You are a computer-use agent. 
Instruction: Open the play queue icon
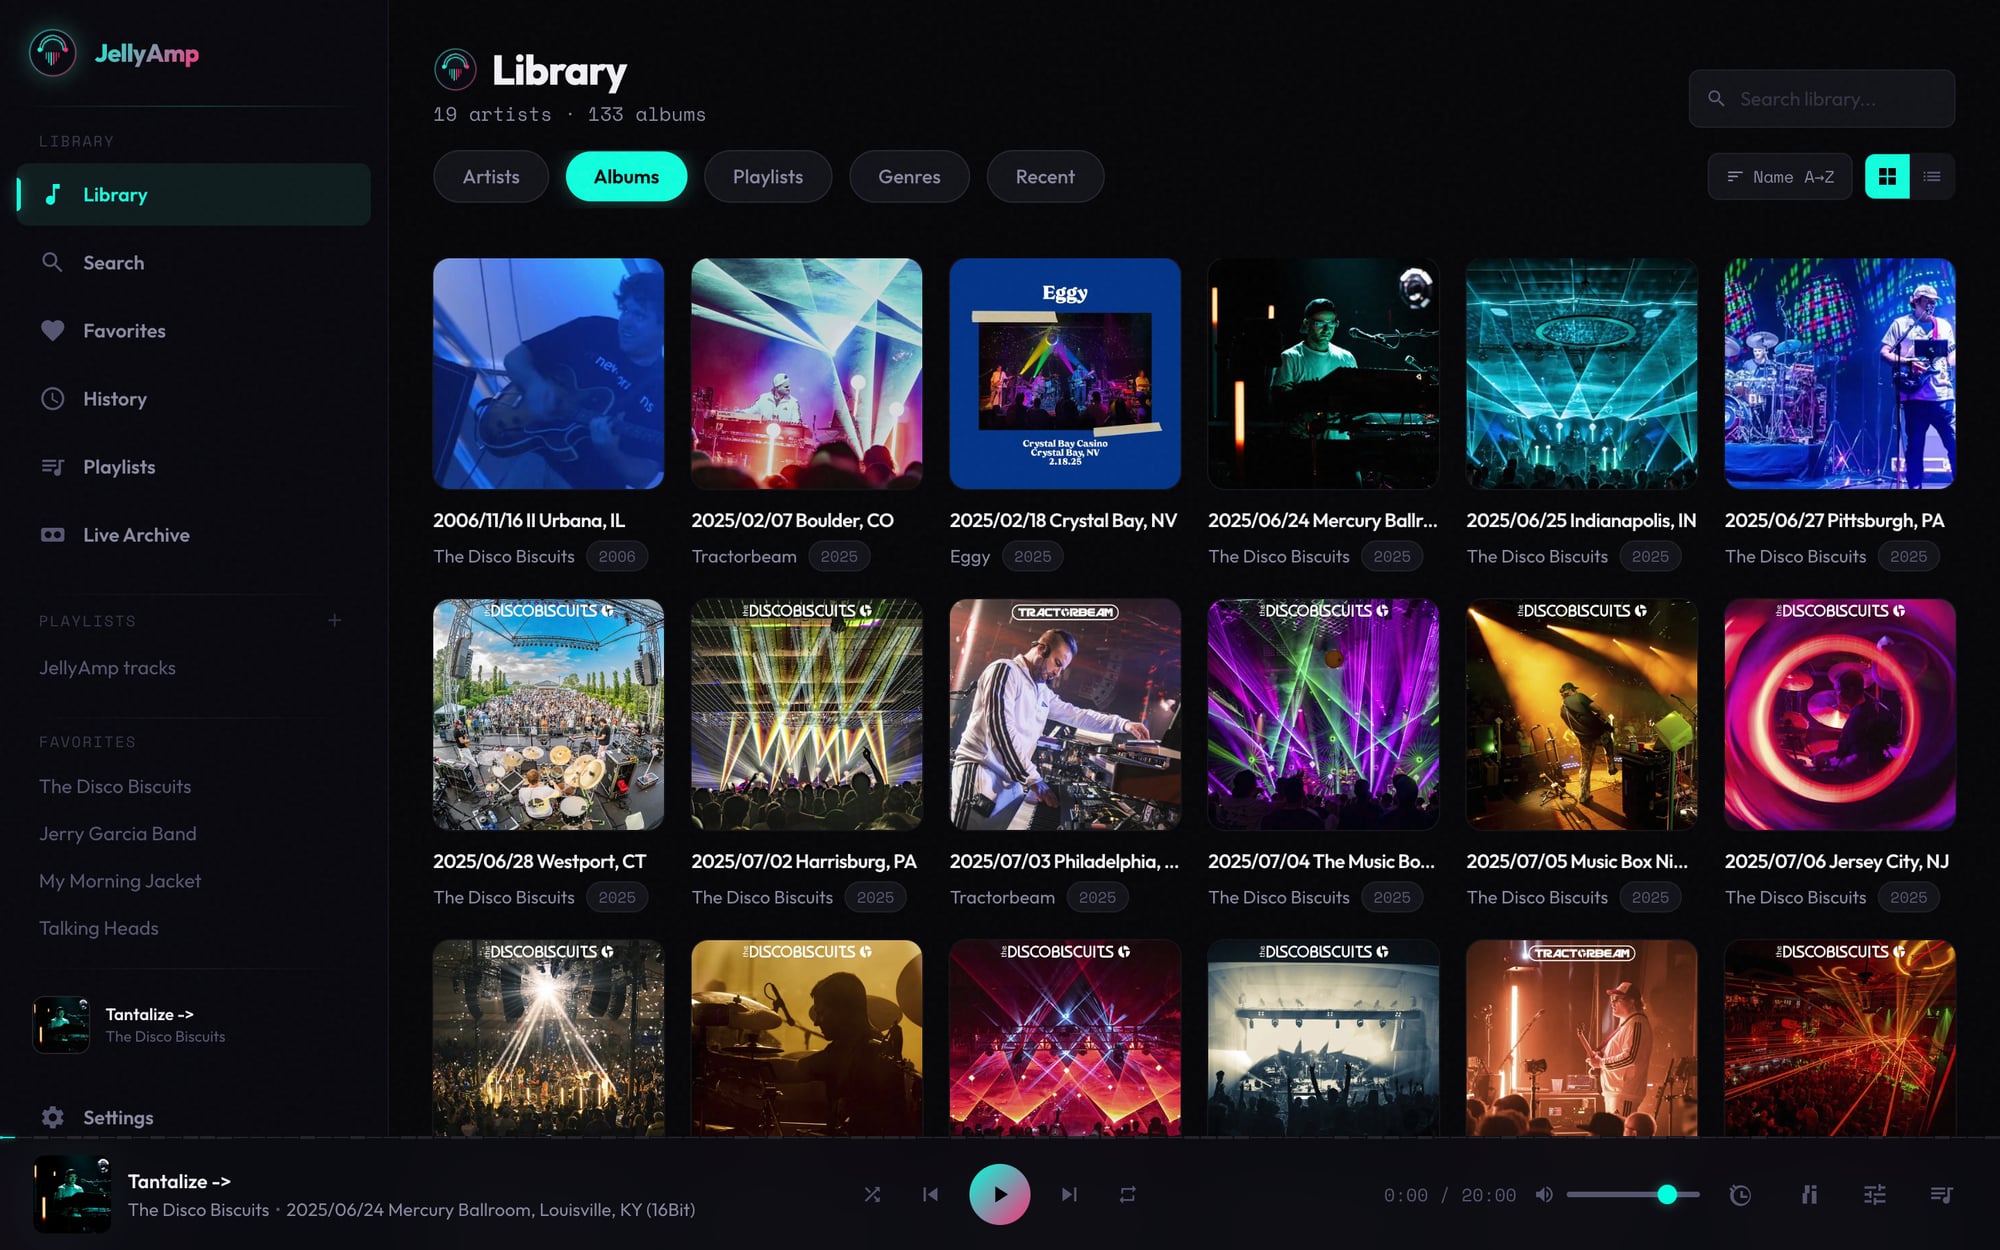tap(1942, 1194)
